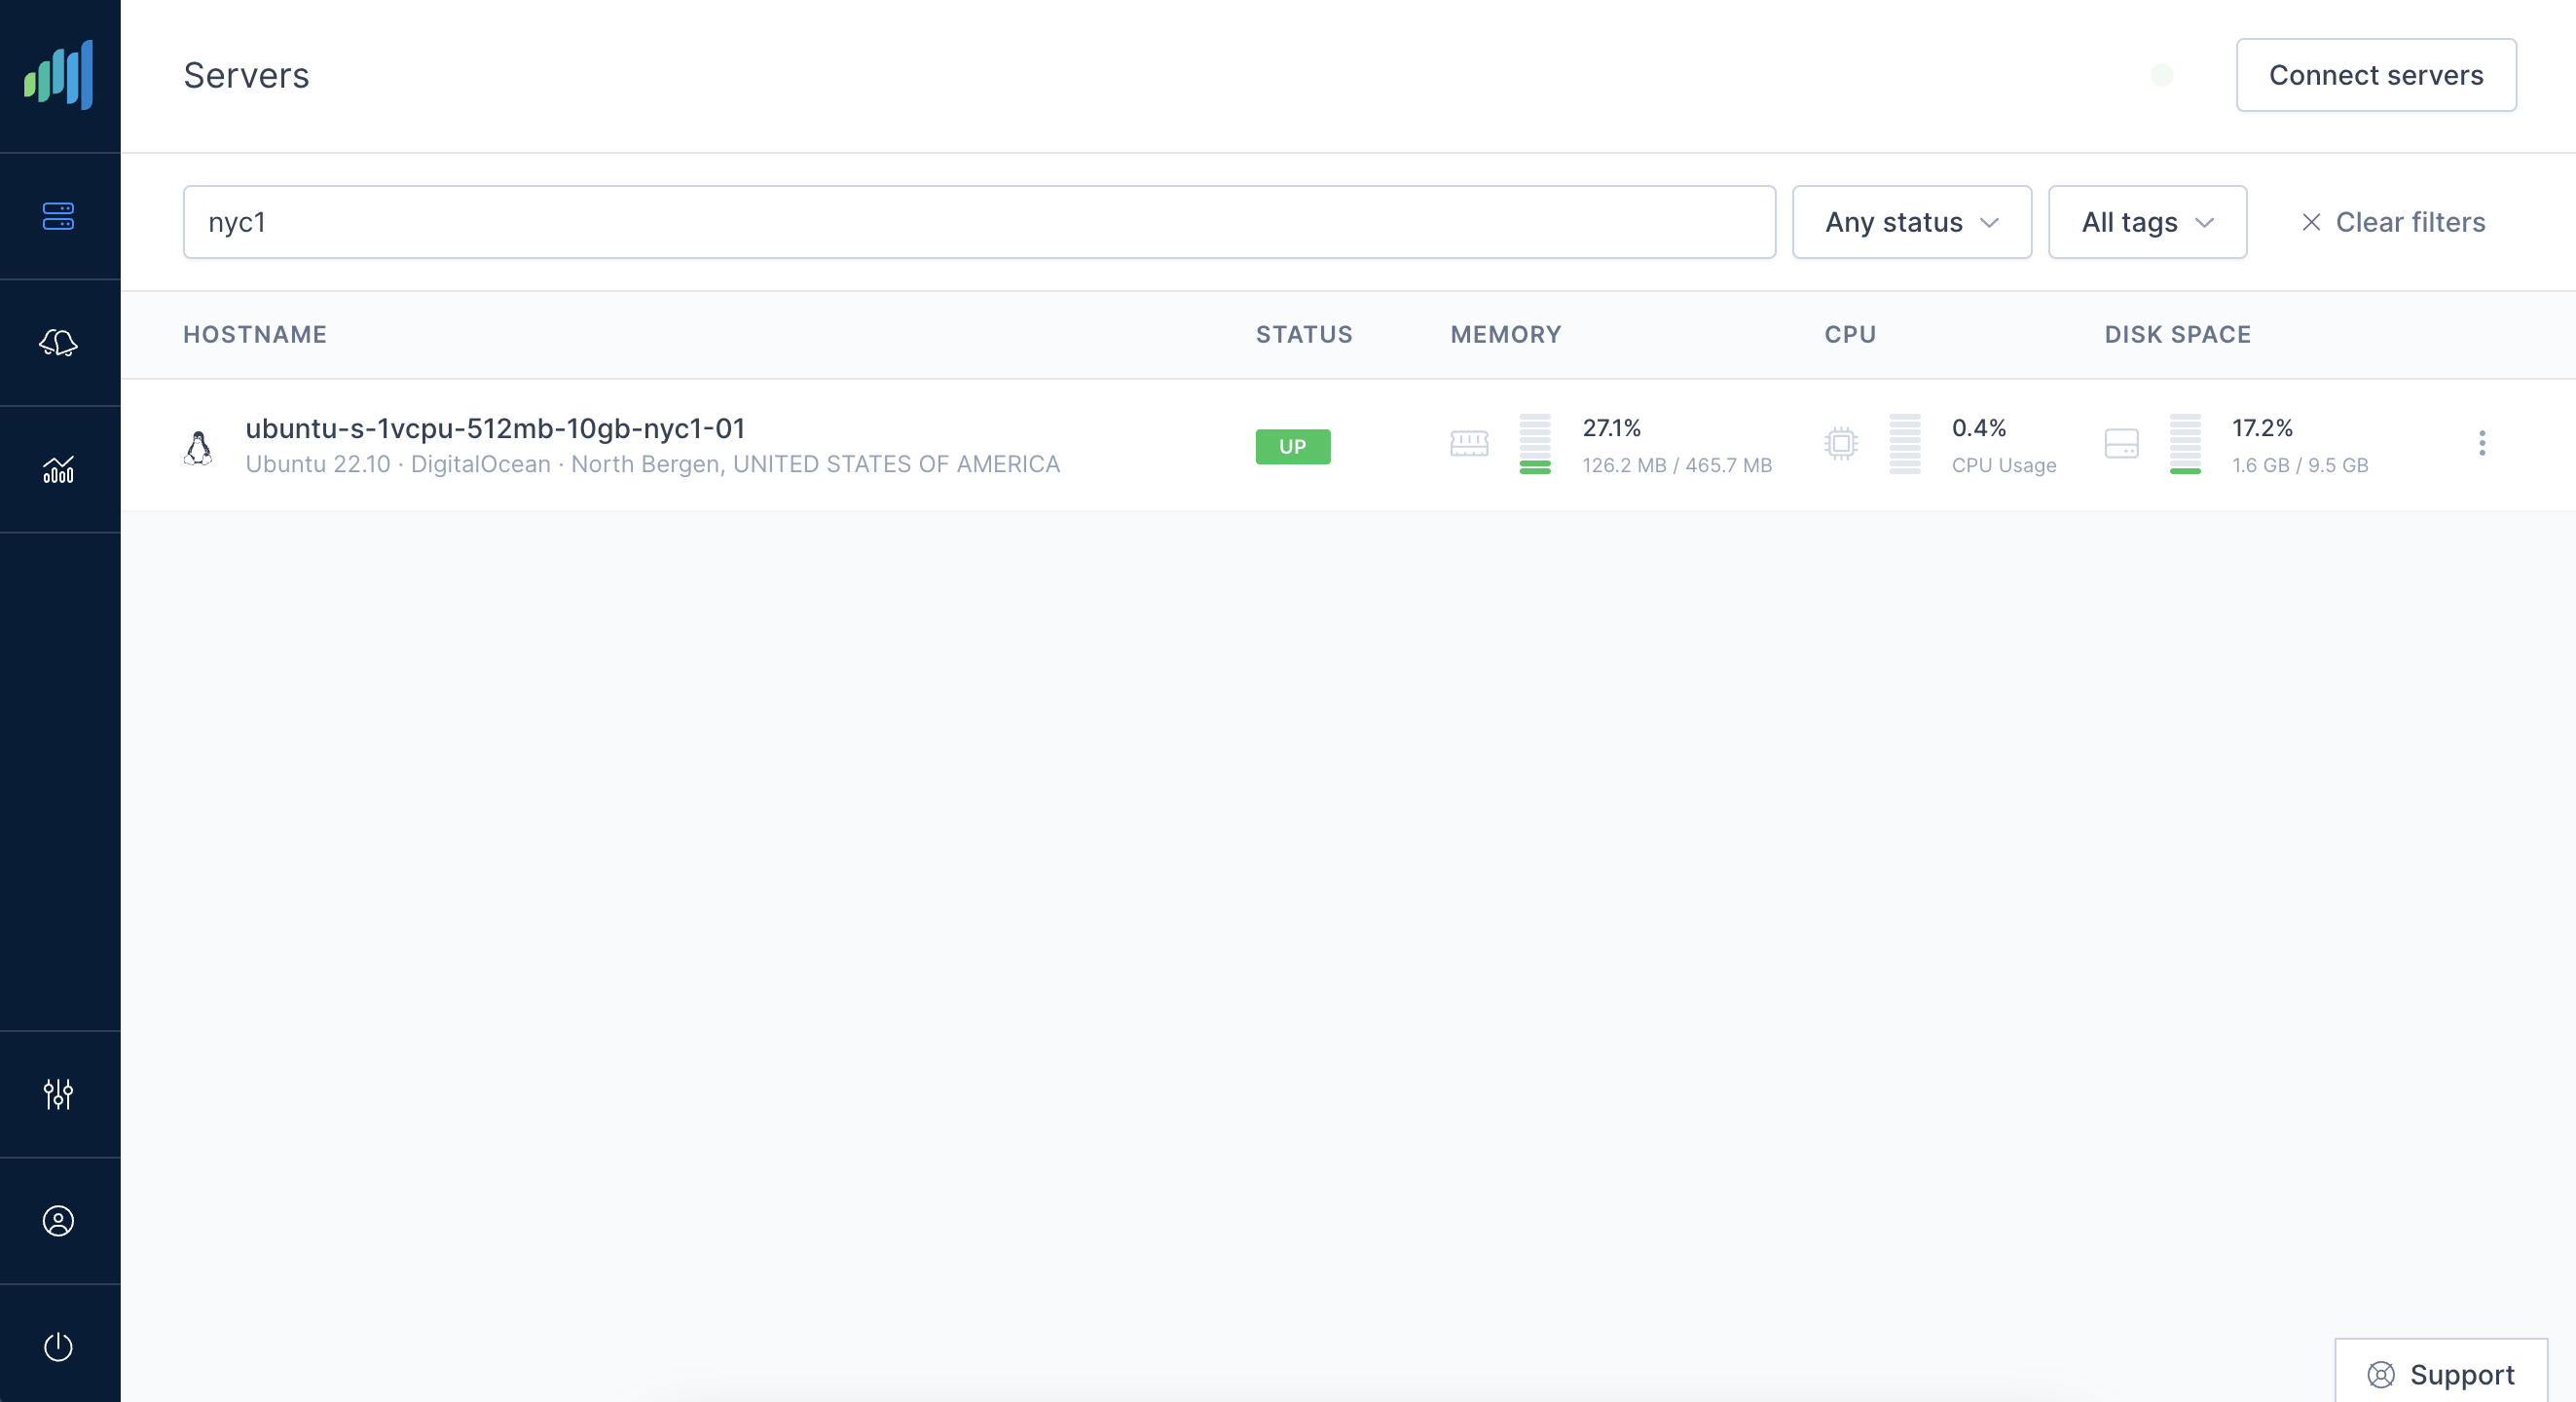The image size is (2576, 1402).
Task: Click the memory usage bar indicator
Action: click(x=1534, y=443)
